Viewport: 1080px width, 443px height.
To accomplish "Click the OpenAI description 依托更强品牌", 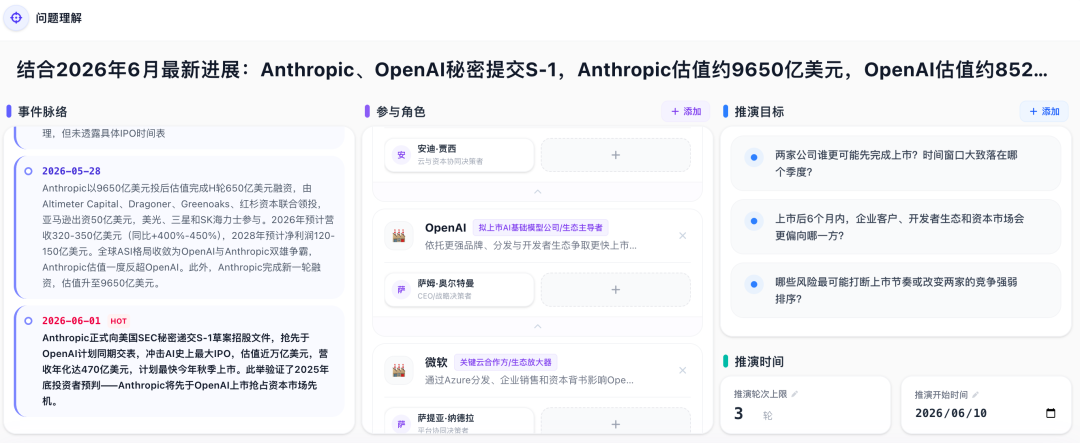I will (x=531, y=245).
